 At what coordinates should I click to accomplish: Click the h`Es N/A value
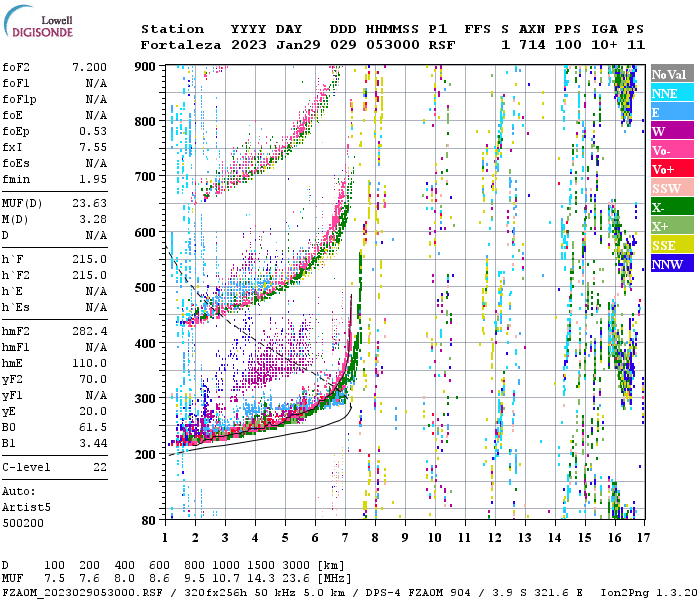(96, 307)
